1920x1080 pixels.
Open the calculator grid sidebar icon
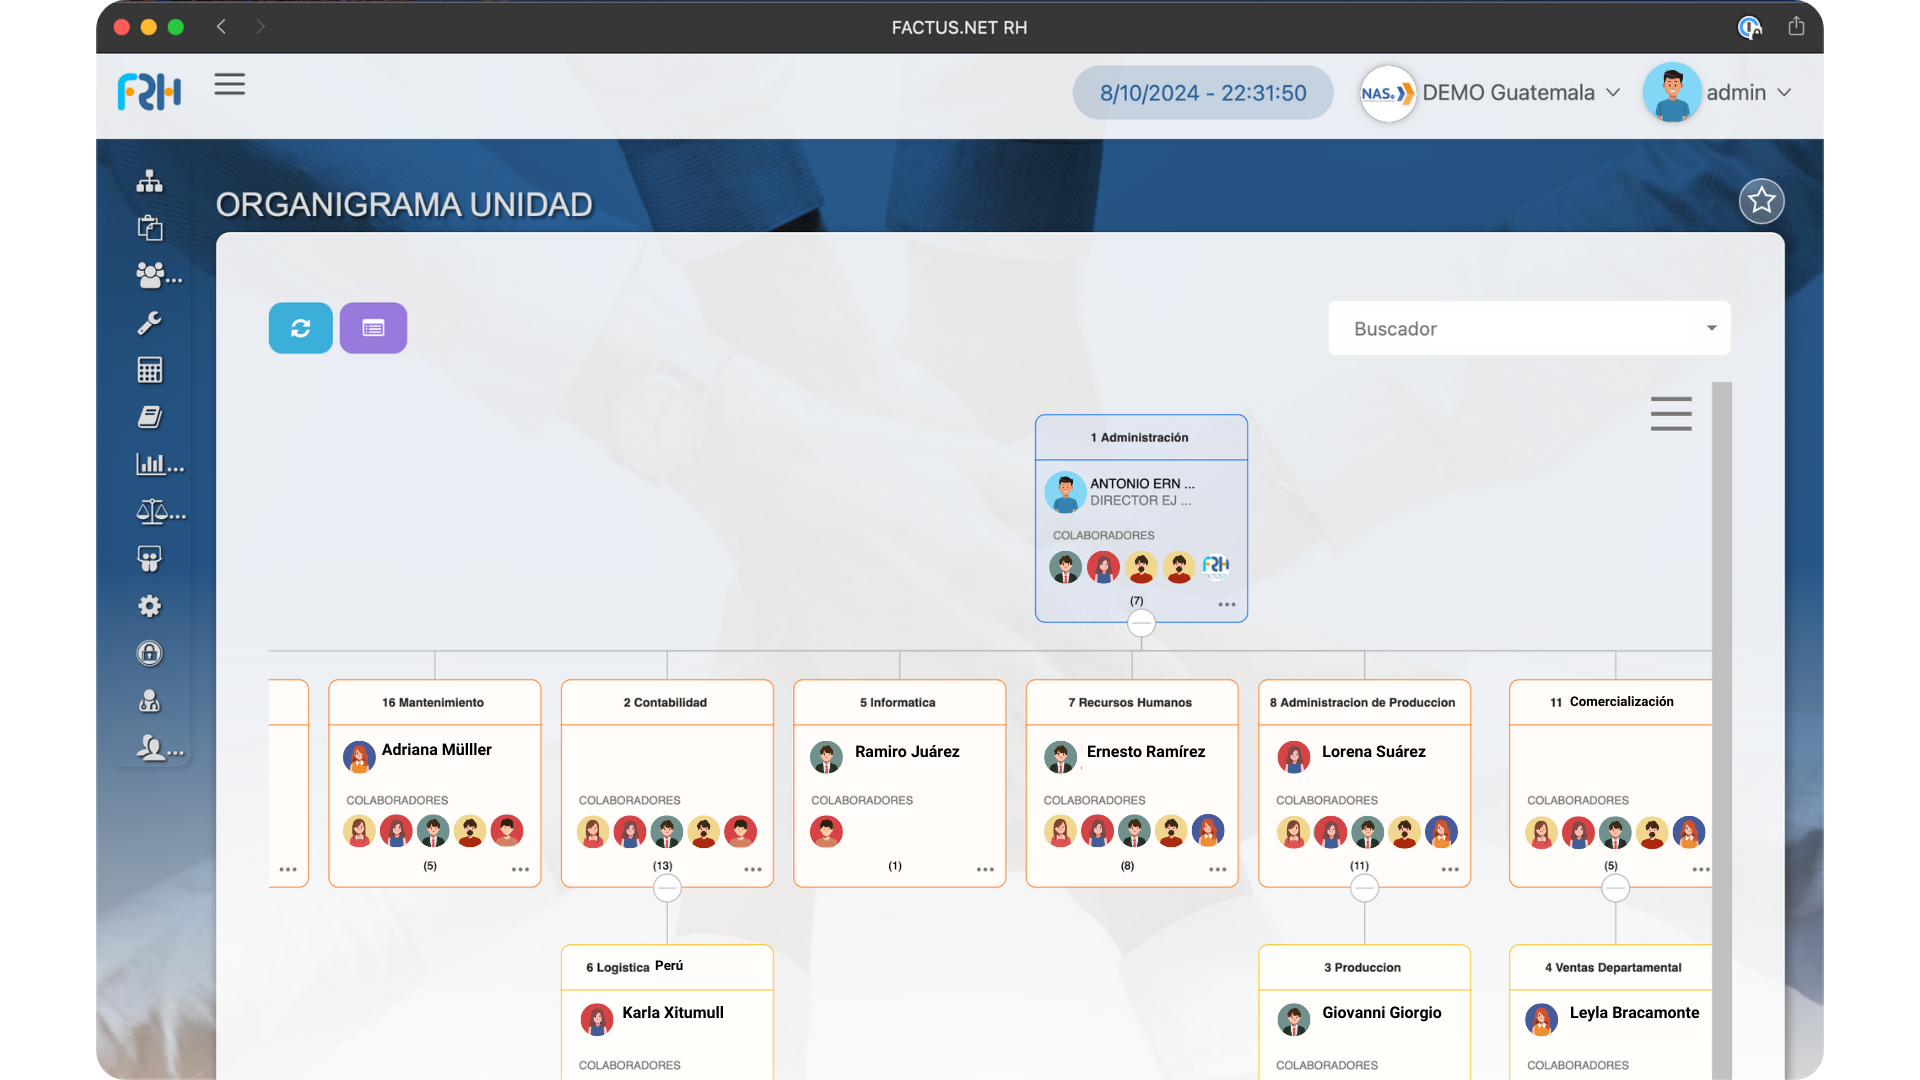150,370
